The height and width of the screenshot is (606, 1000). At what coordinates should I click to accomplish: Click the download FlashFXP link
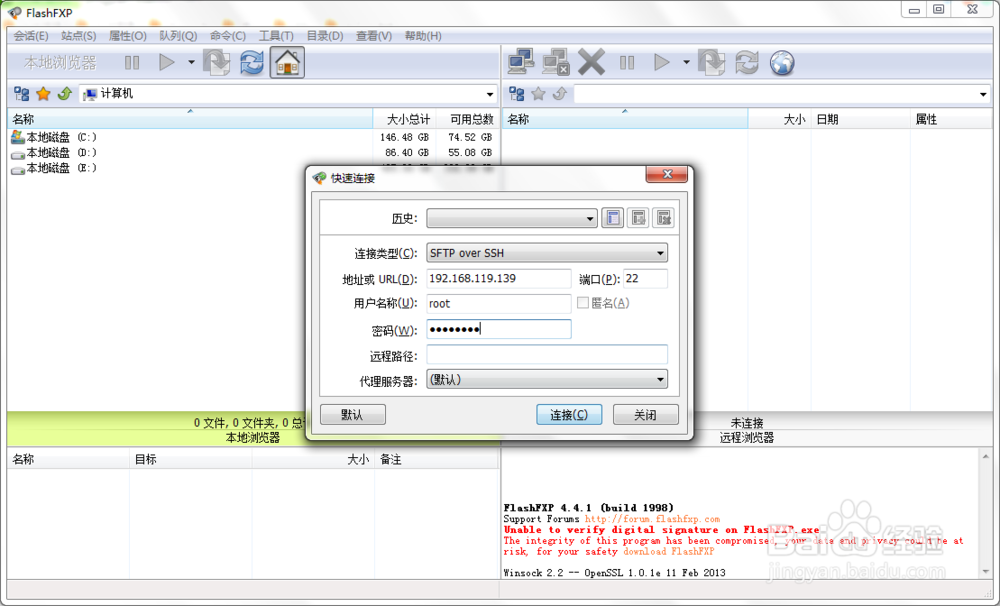click(x=668, y=551)
